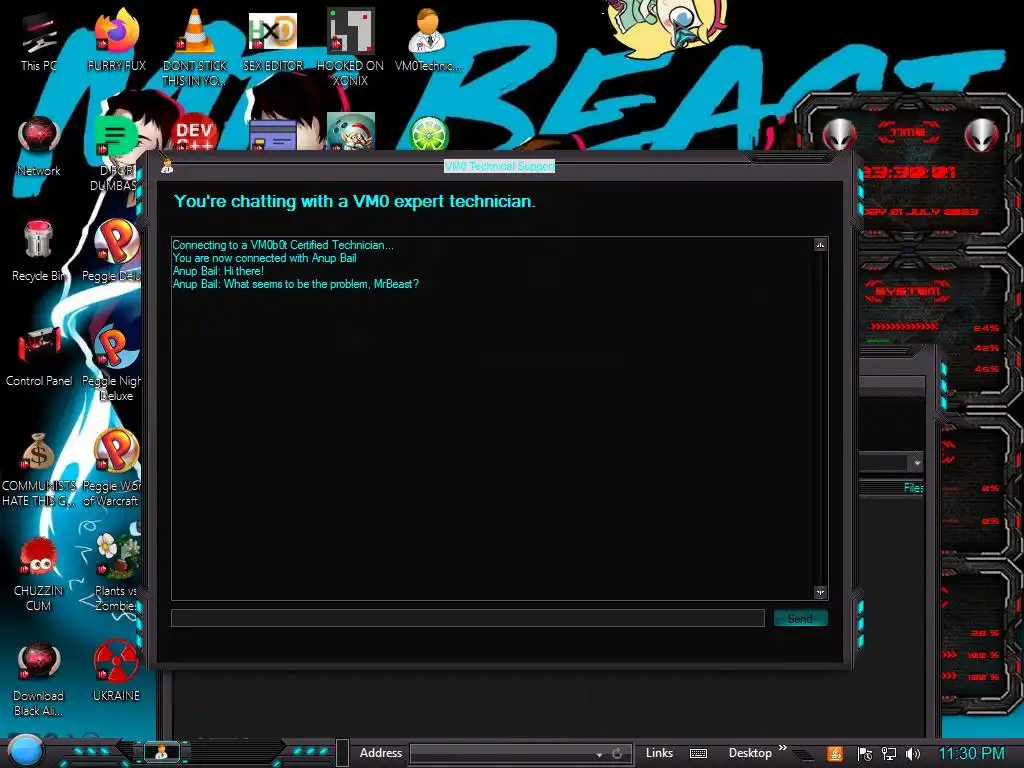The height and width of the screenshot is (768, 1024).
Task: Click the Address bar refresh button
Action: tap(617, 754)
